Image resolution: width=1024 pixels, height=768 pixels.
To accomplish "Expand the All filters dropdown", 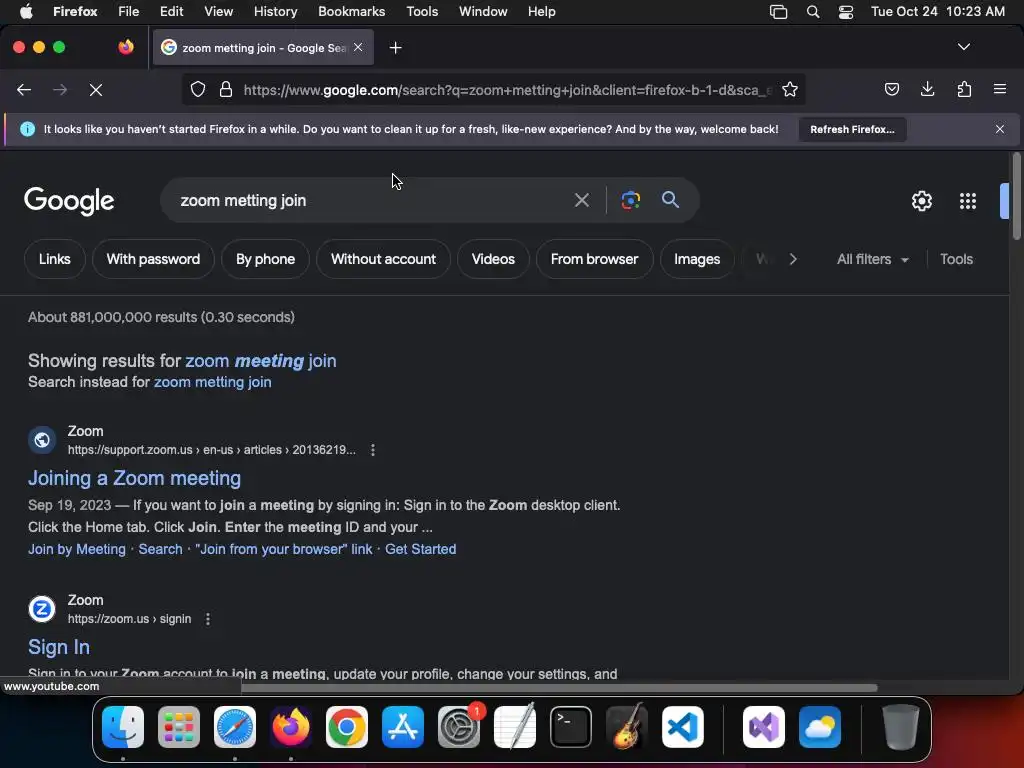I will coord(872,259).
